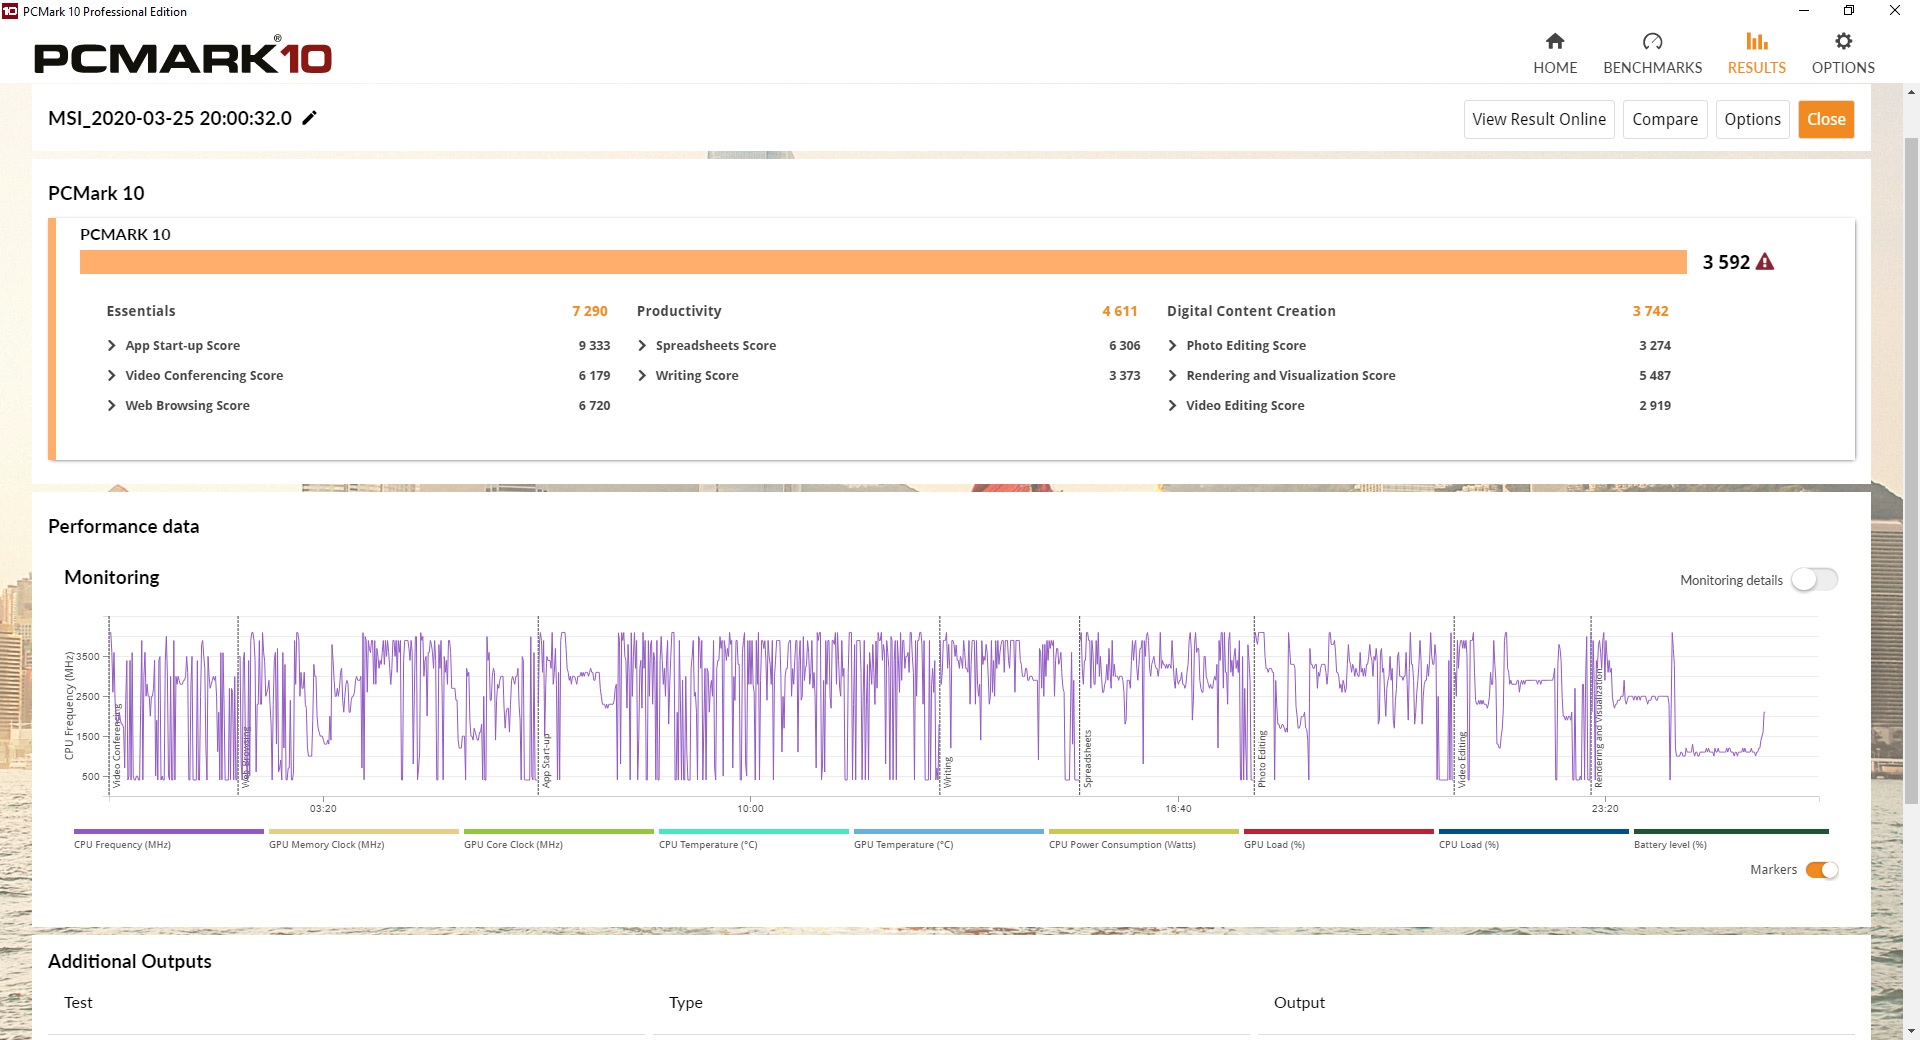Viewport: 1920px width, 1040px height.
Task: Click the red warning triangle beside 3 592
Action: [1765, 262]
